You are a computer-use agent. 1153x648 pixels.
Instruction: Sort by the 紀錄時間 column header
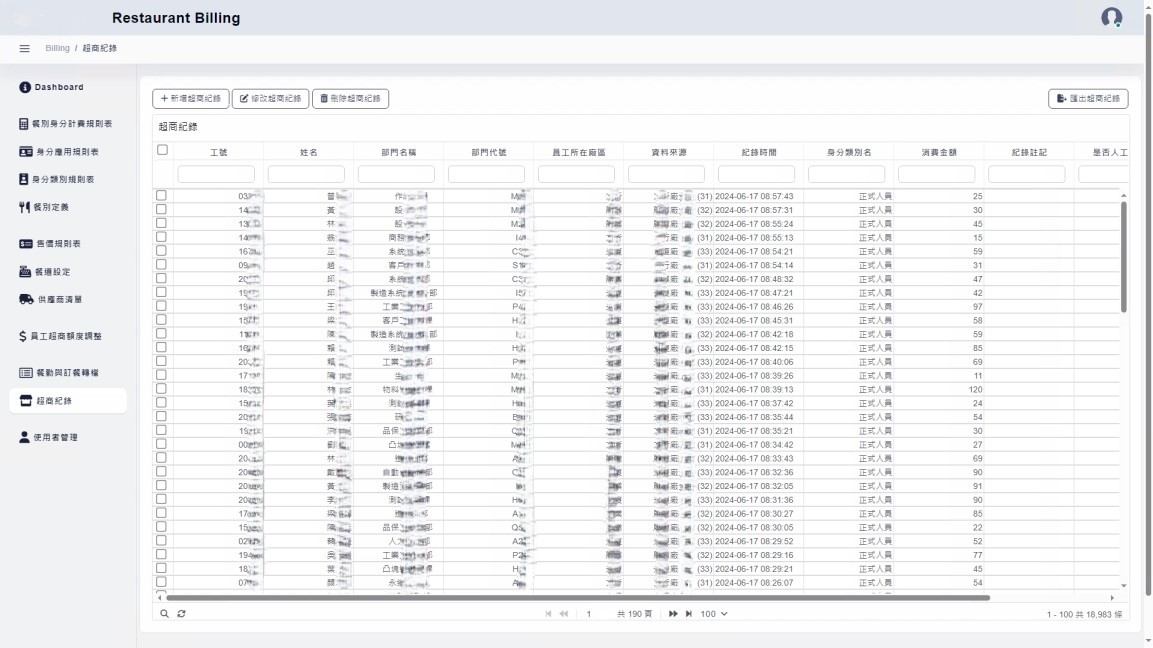pyautogui.click(x=758, y=152)
